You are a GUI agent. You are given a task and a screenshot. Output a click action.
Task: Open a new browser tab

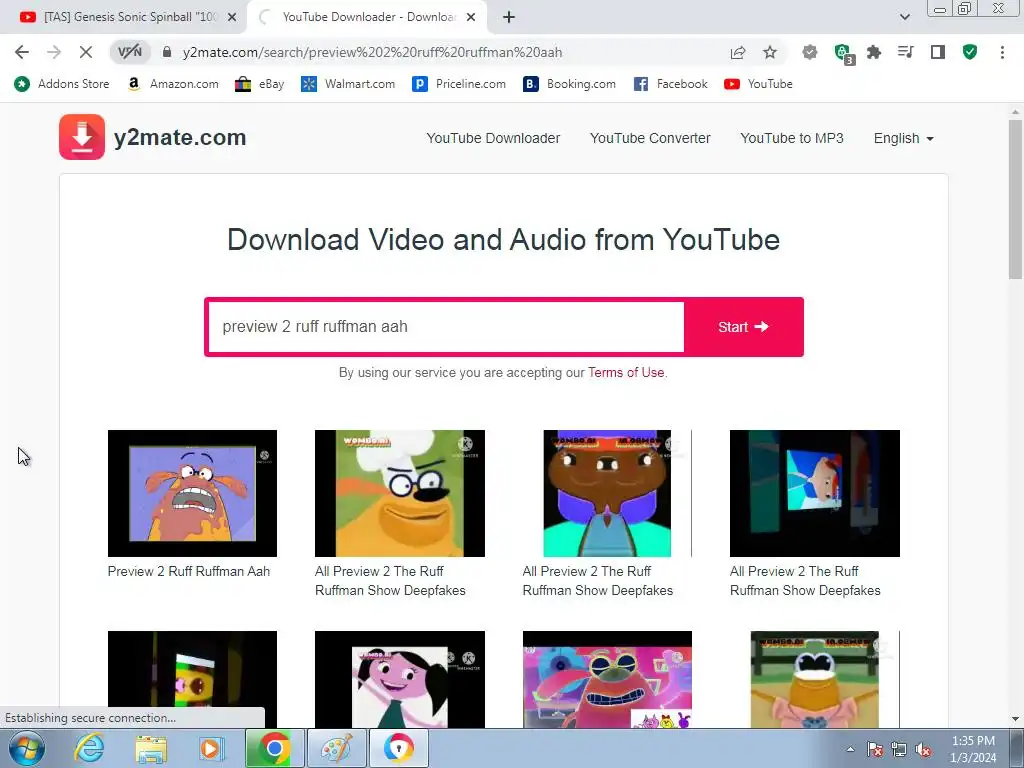(509, 18)
